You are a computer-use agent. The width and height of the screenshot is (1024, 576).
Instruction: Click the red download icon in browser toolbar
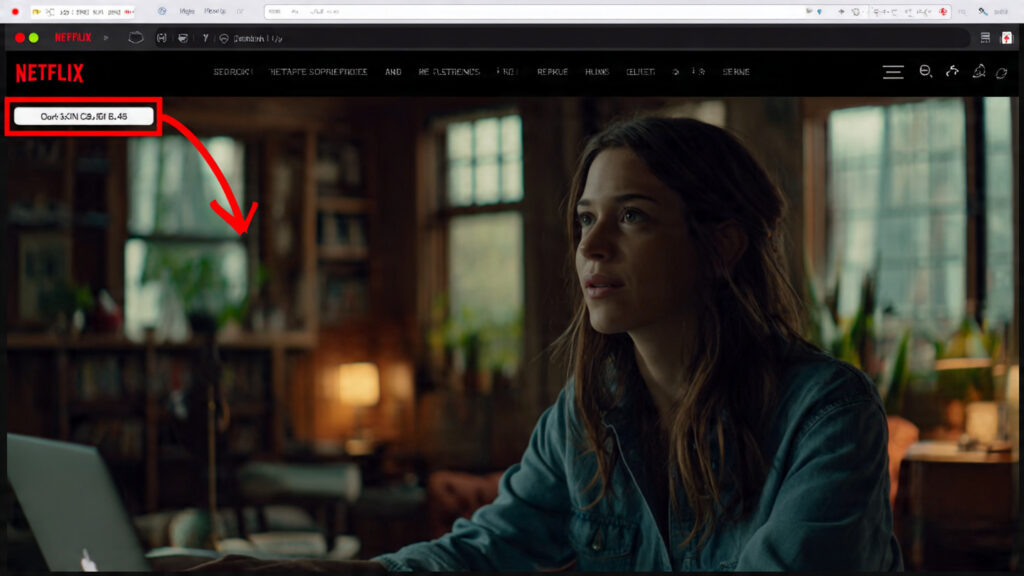coord(941,11)
